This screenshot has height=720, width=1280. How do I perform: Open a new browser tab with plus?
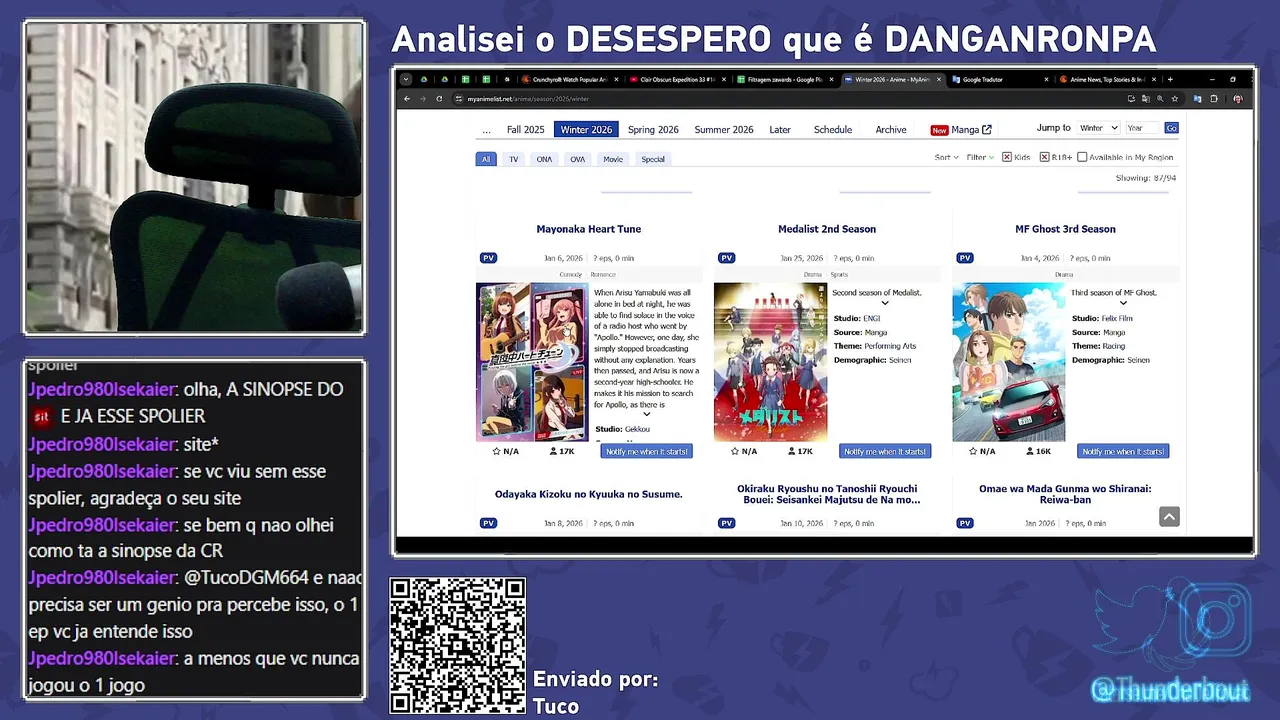[1170, 79]
